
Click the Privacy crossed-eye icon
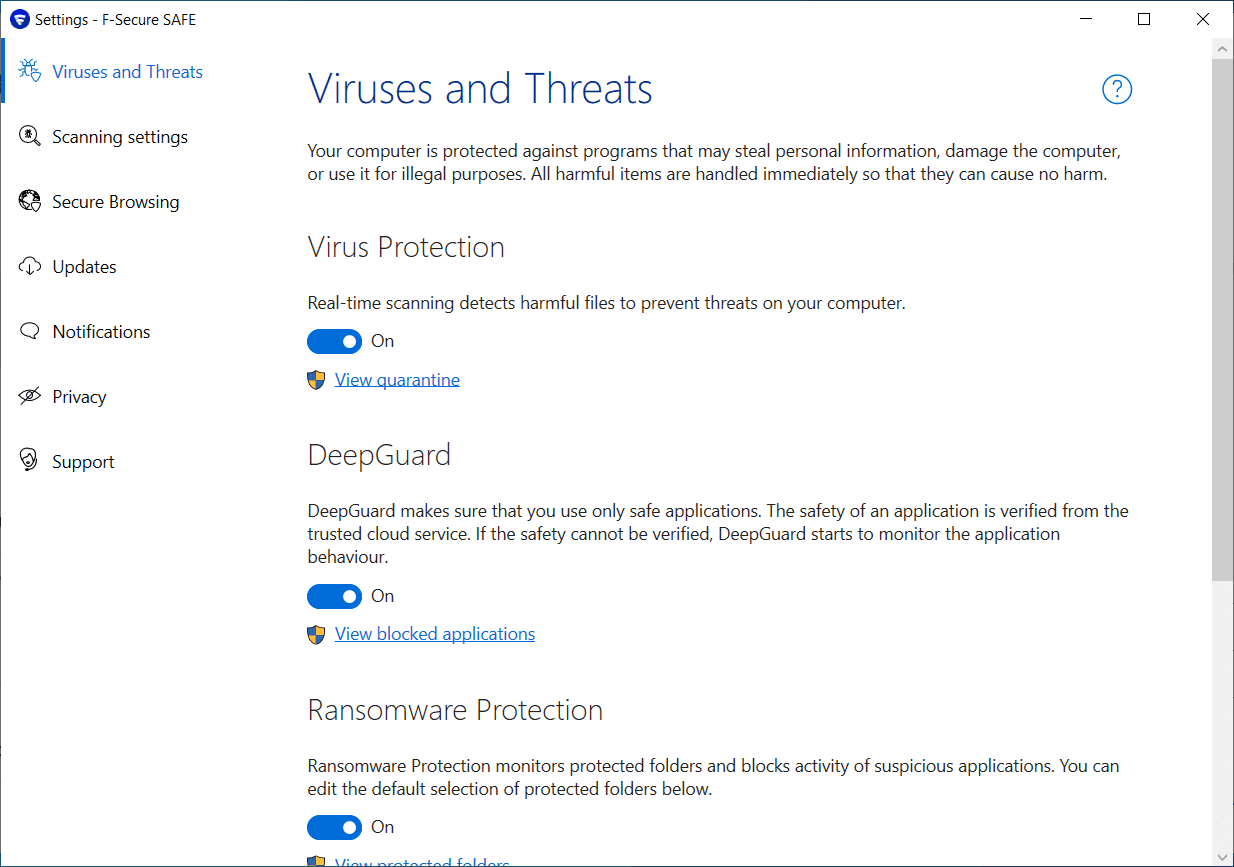tap(30, 396)
